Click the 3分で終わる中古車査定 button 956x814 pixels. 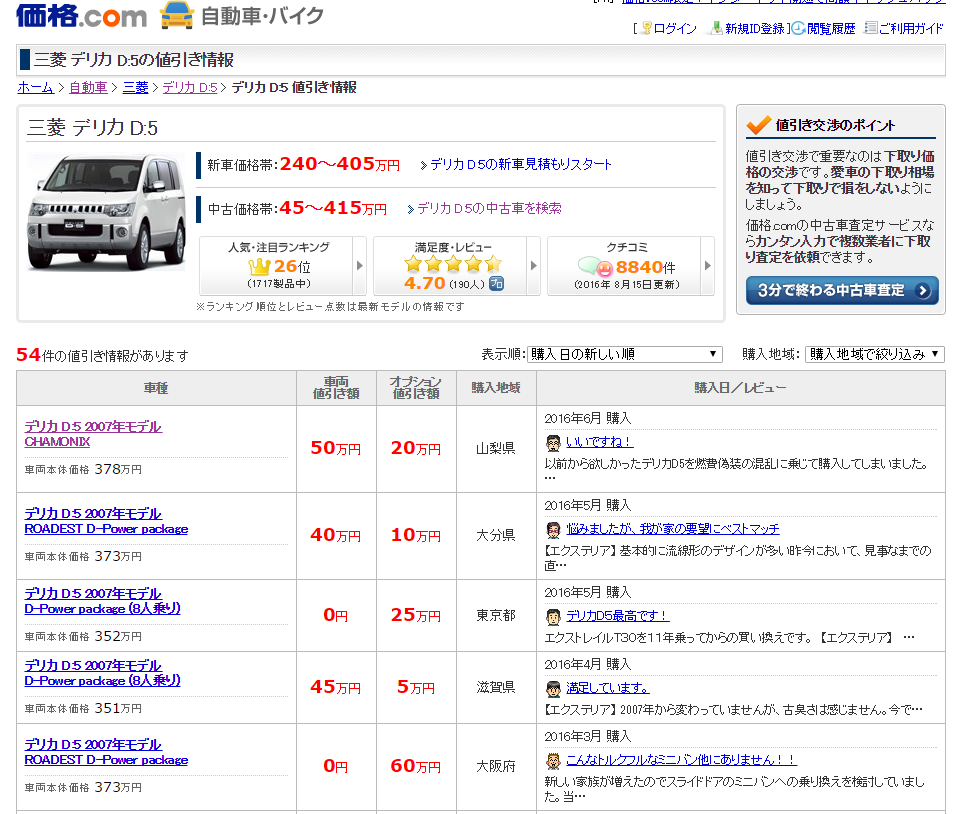(842, 290)
